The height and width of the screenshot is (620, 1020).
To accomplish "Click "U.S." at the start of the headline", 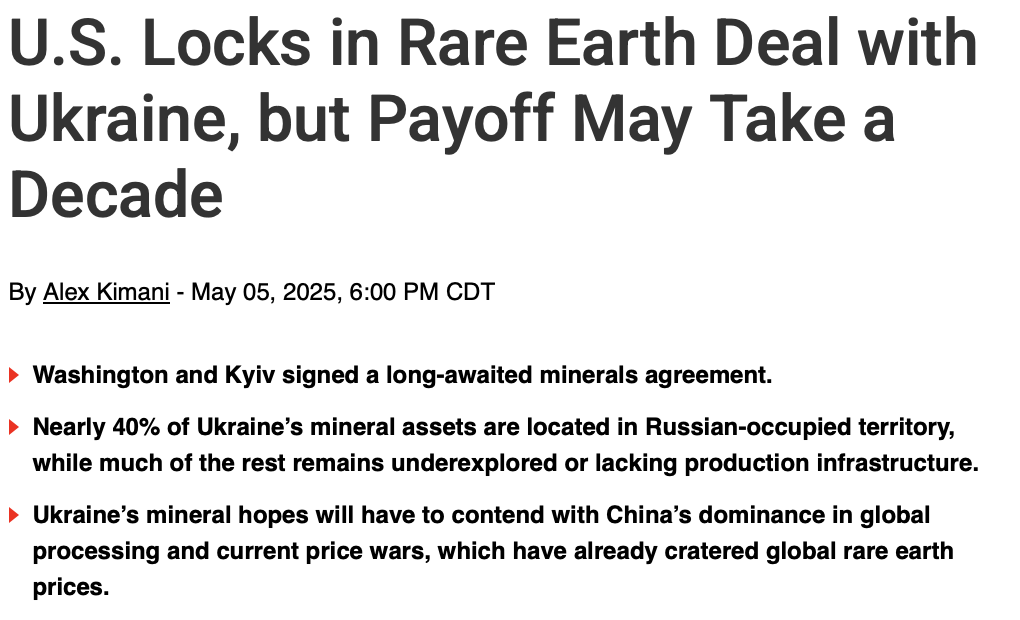I will point(66,42).
